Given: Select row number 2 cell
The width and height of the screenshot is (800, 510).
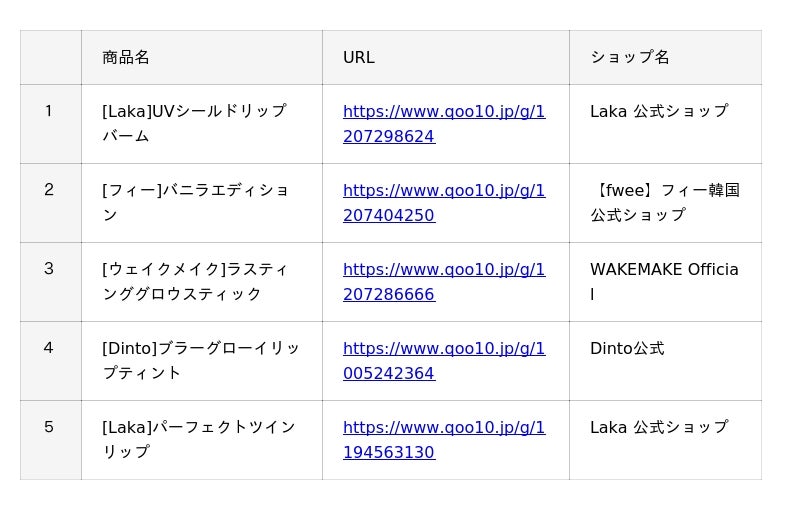Looking at the screenshot, I should [51, 203].
